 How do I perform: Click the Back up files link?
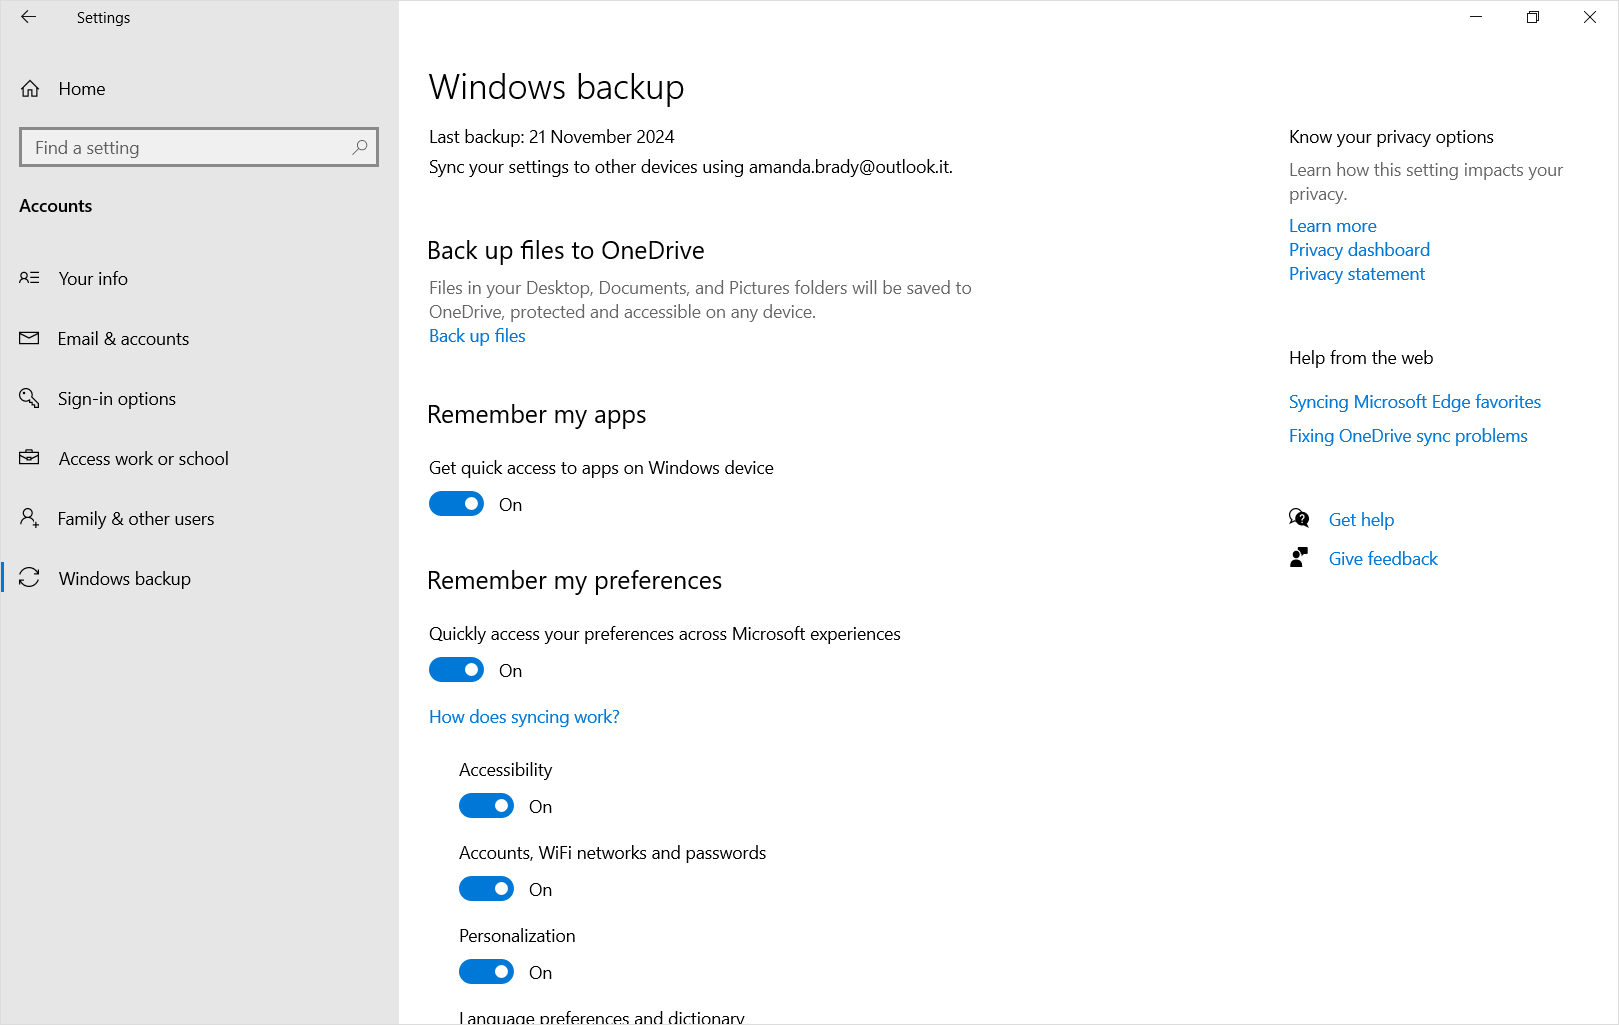pos(477,335)
